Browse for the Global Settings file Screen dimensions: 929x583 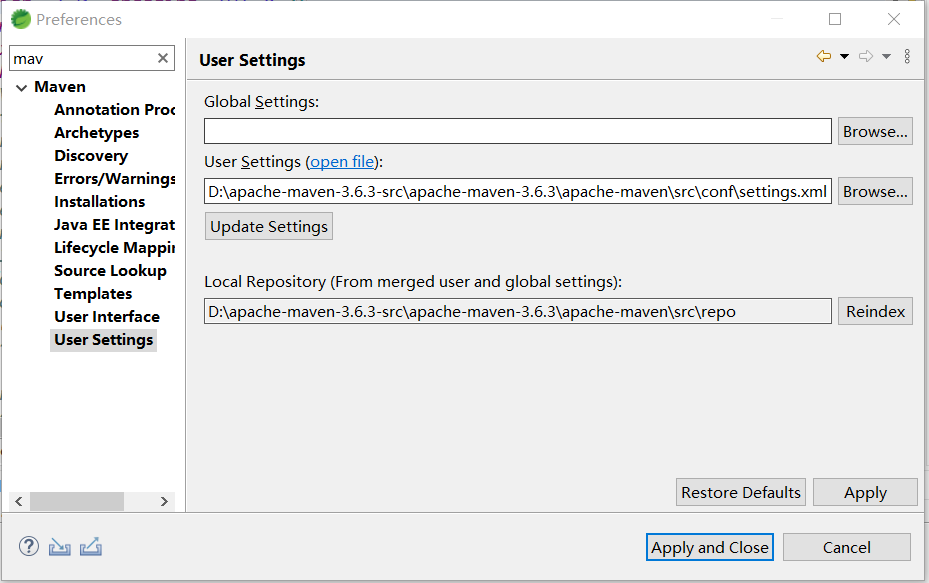875,131
